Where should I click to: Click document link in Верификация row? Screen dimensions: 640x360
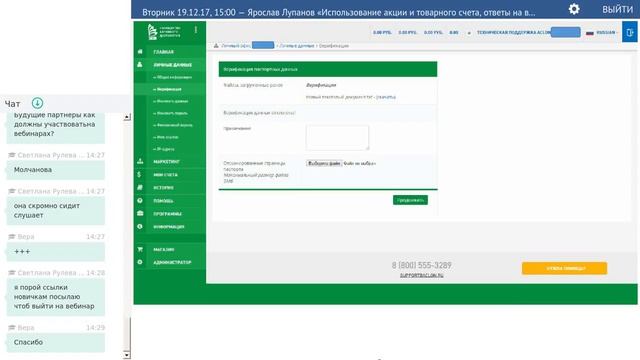pyautogui.click(x=386, y=97)
